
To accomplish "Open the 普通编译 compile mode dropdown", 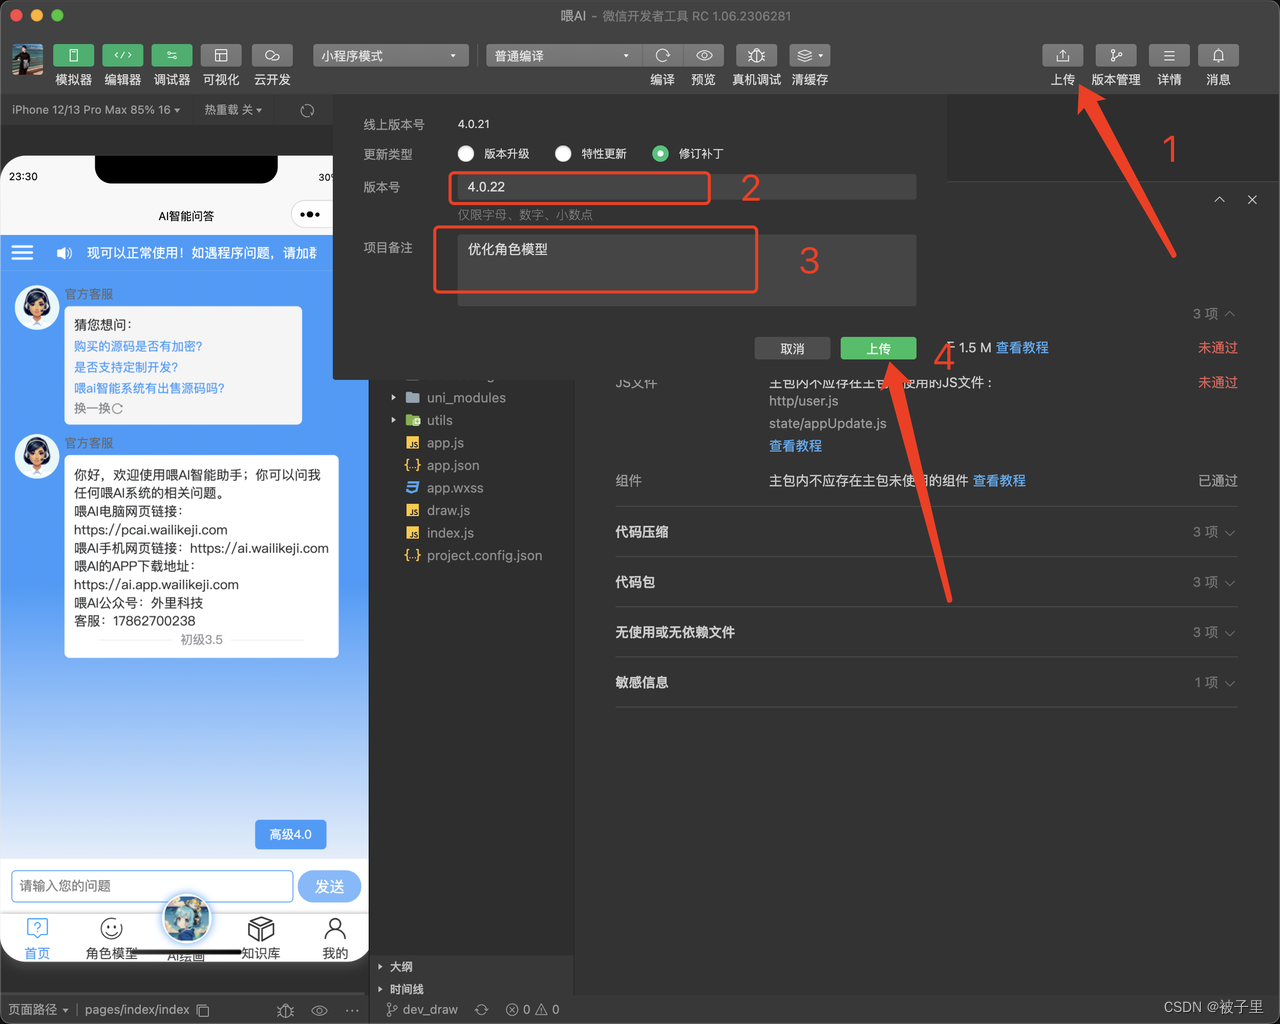I will tap(564, 56).
